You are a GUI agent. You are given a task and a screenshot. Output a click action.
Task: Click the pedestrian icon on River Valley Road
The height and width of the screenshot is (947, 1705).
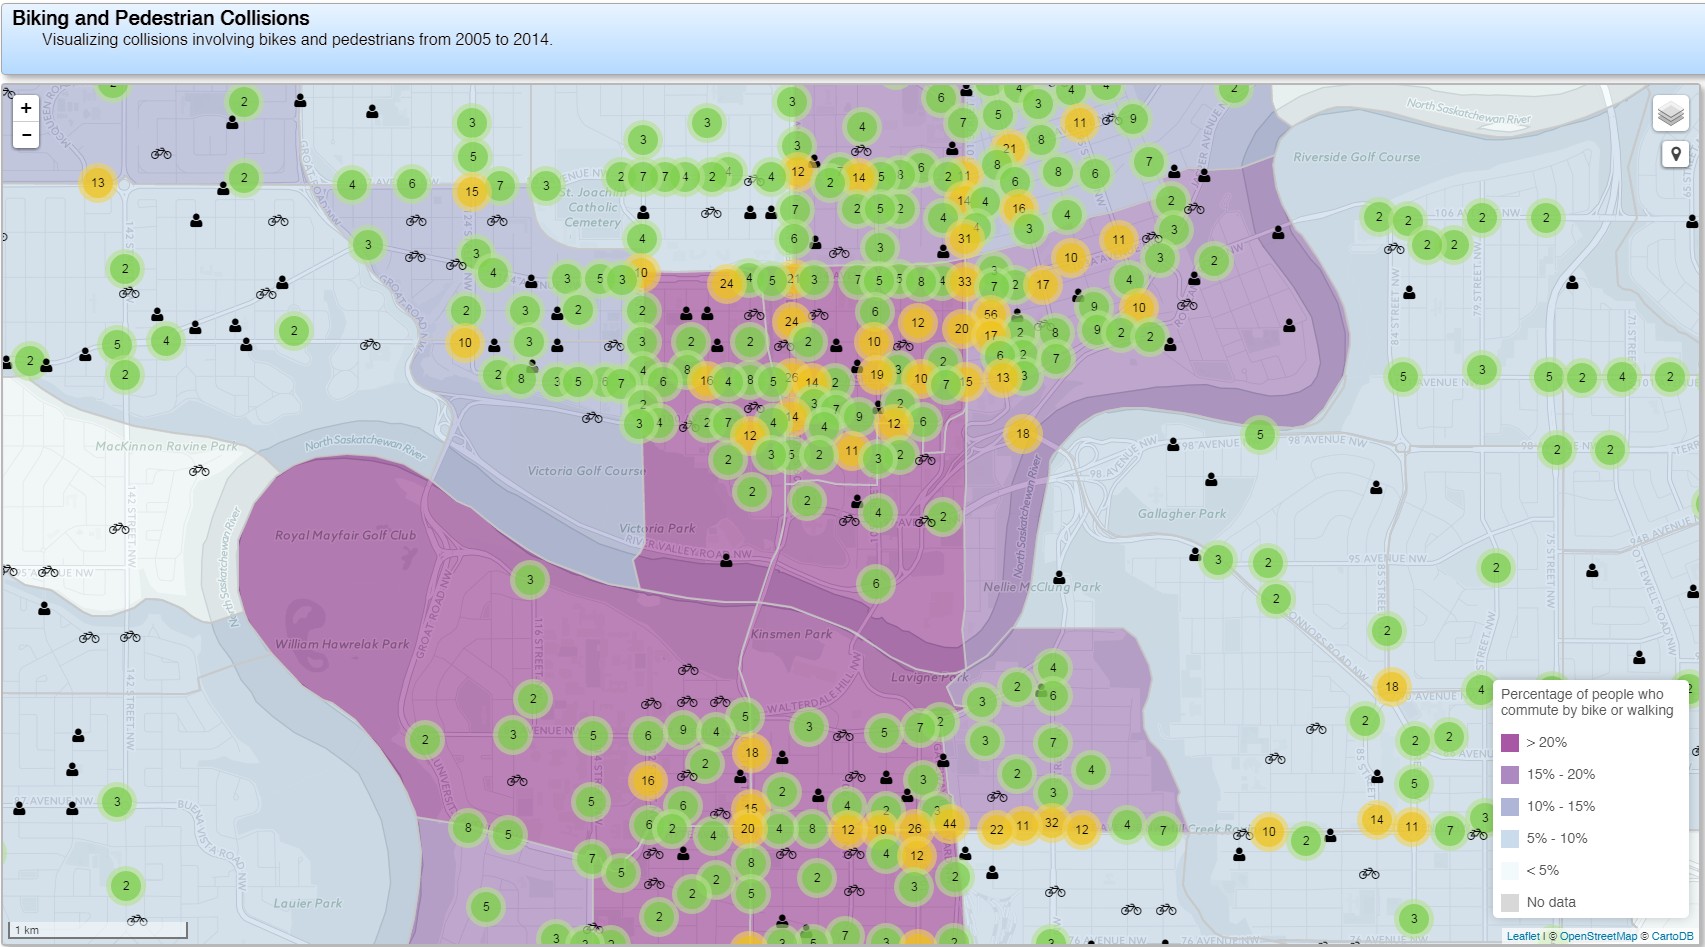726,561
